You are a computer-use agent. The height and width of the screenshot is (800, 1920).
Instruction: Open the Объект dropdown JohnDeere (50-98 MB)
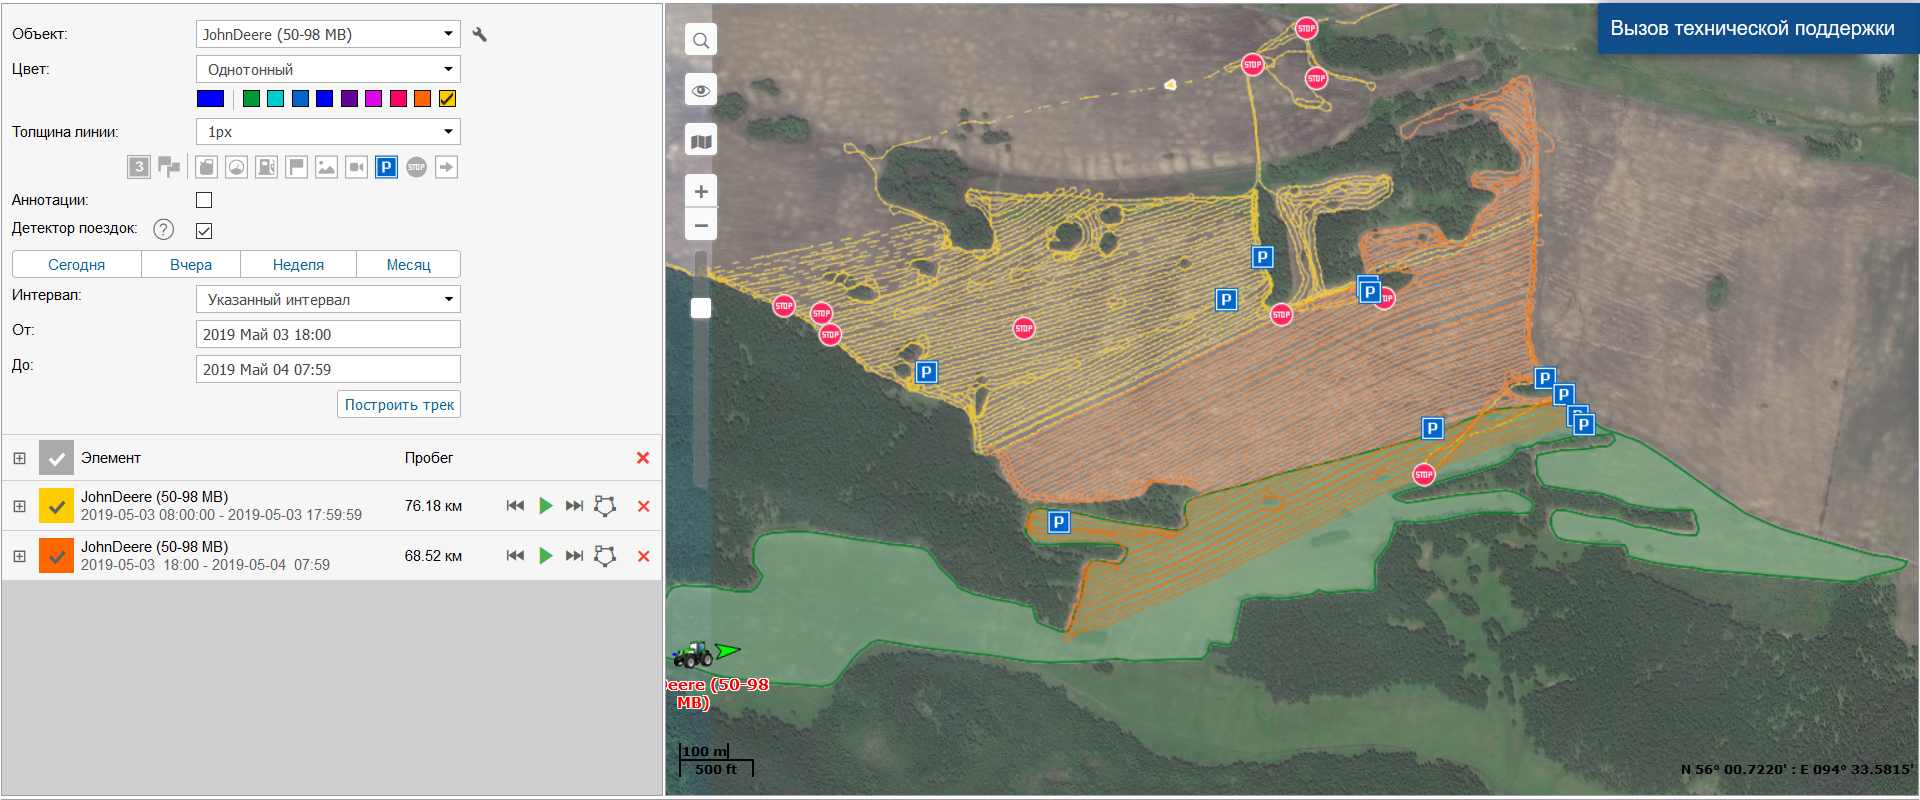coord(327,34)
